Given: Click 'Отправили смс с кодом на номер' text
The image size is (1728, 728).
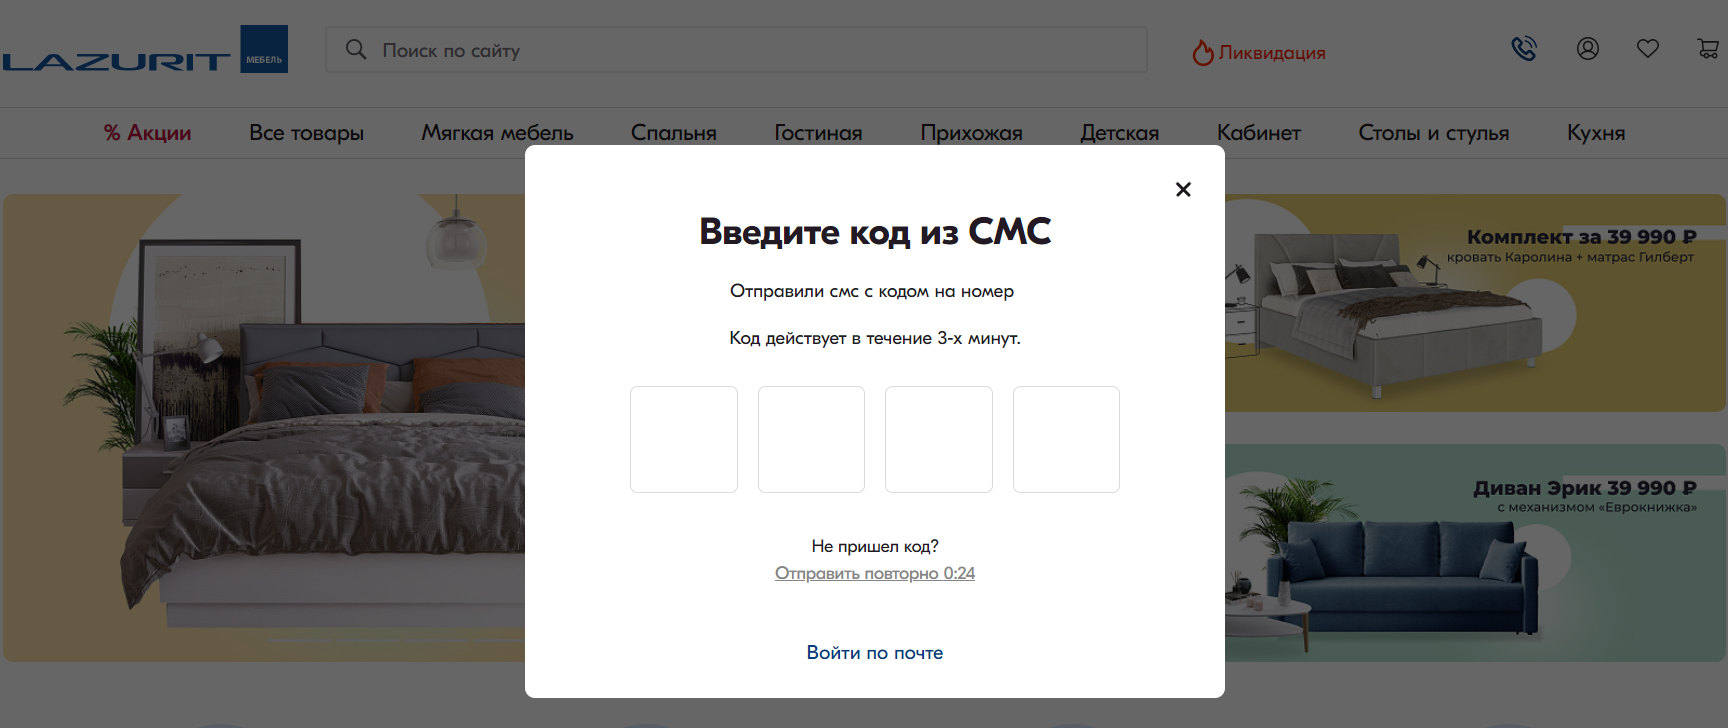Looking at the screenshot, I should pos(872,291).
